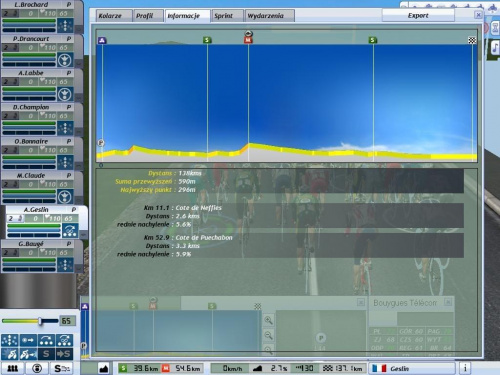Expand L.Brochard's rider card arrow
Viewport: 500px width, 375px height.
click(x=79, y=29)
